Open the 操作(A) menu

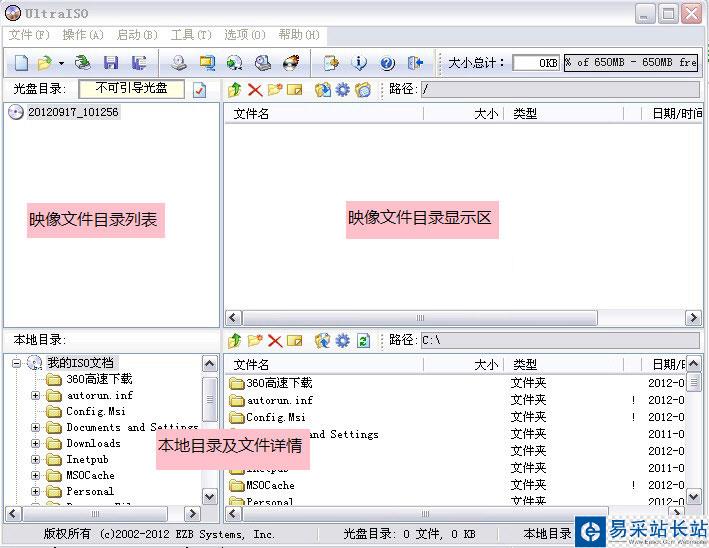83,35
